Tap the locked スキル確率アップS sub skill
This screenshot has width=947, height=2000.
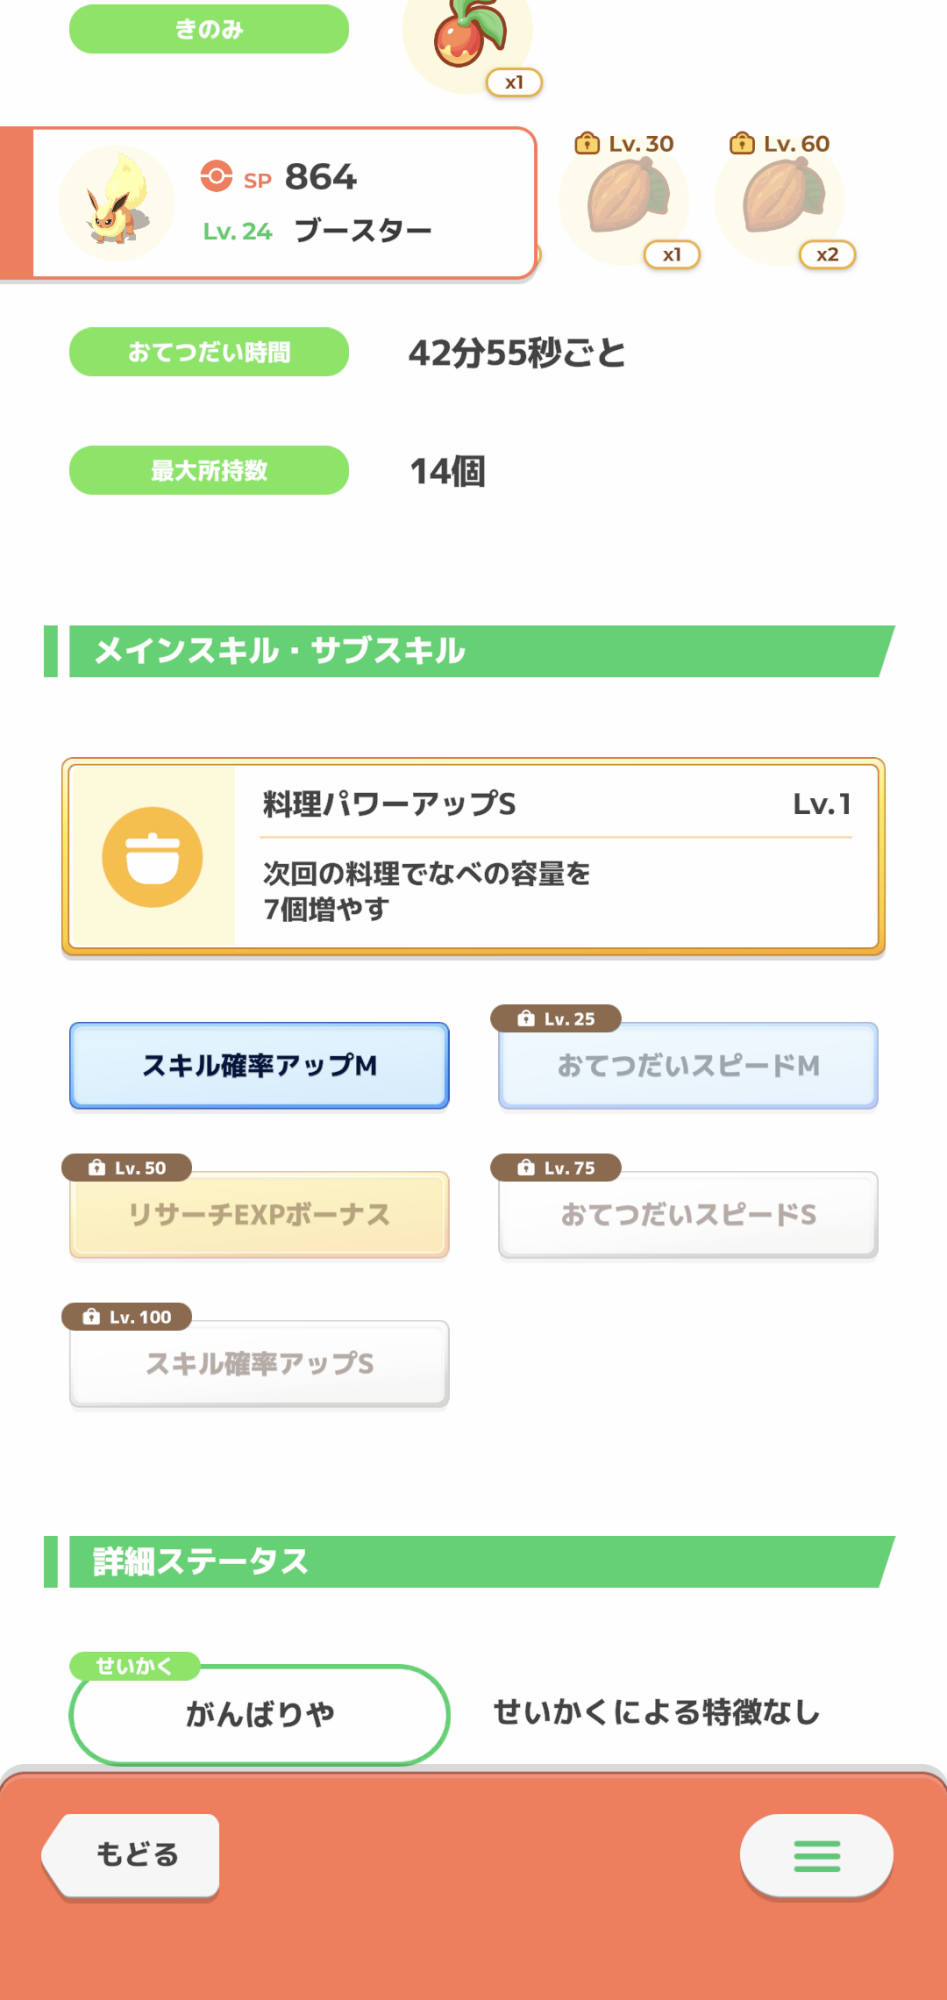259,1364
